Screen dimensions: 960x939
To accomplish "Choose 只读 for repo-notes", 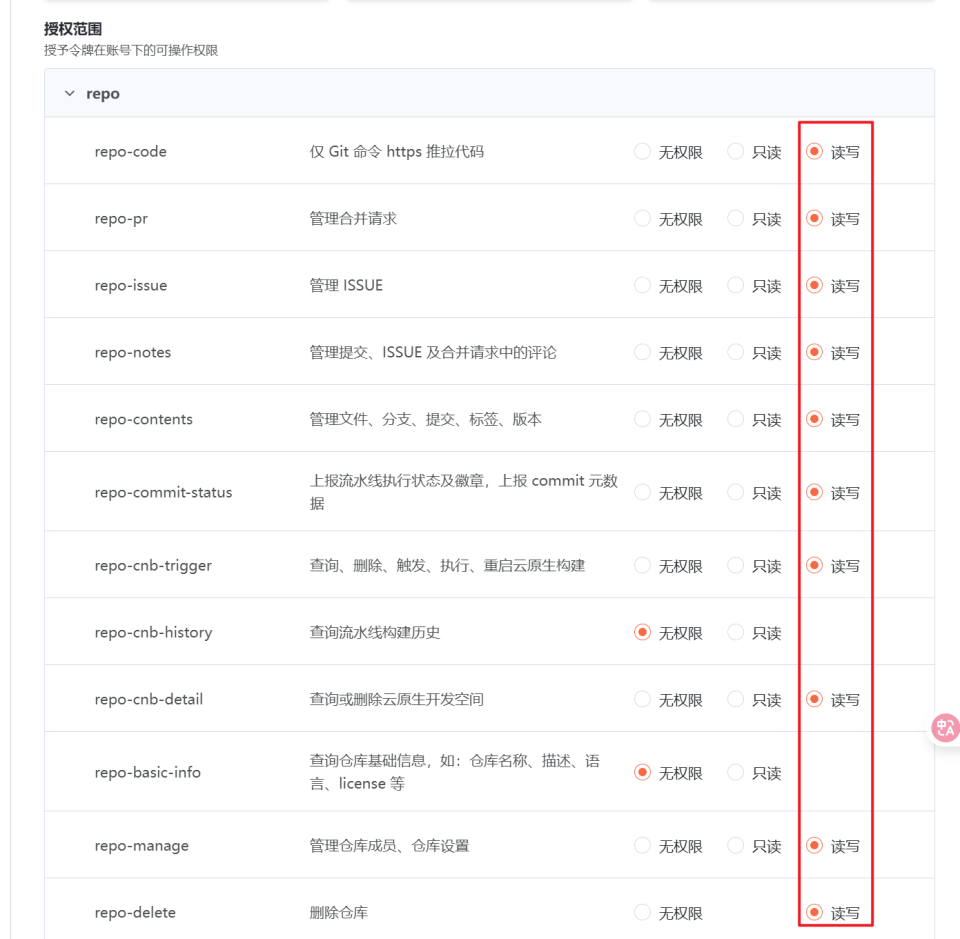I will 735,353.
